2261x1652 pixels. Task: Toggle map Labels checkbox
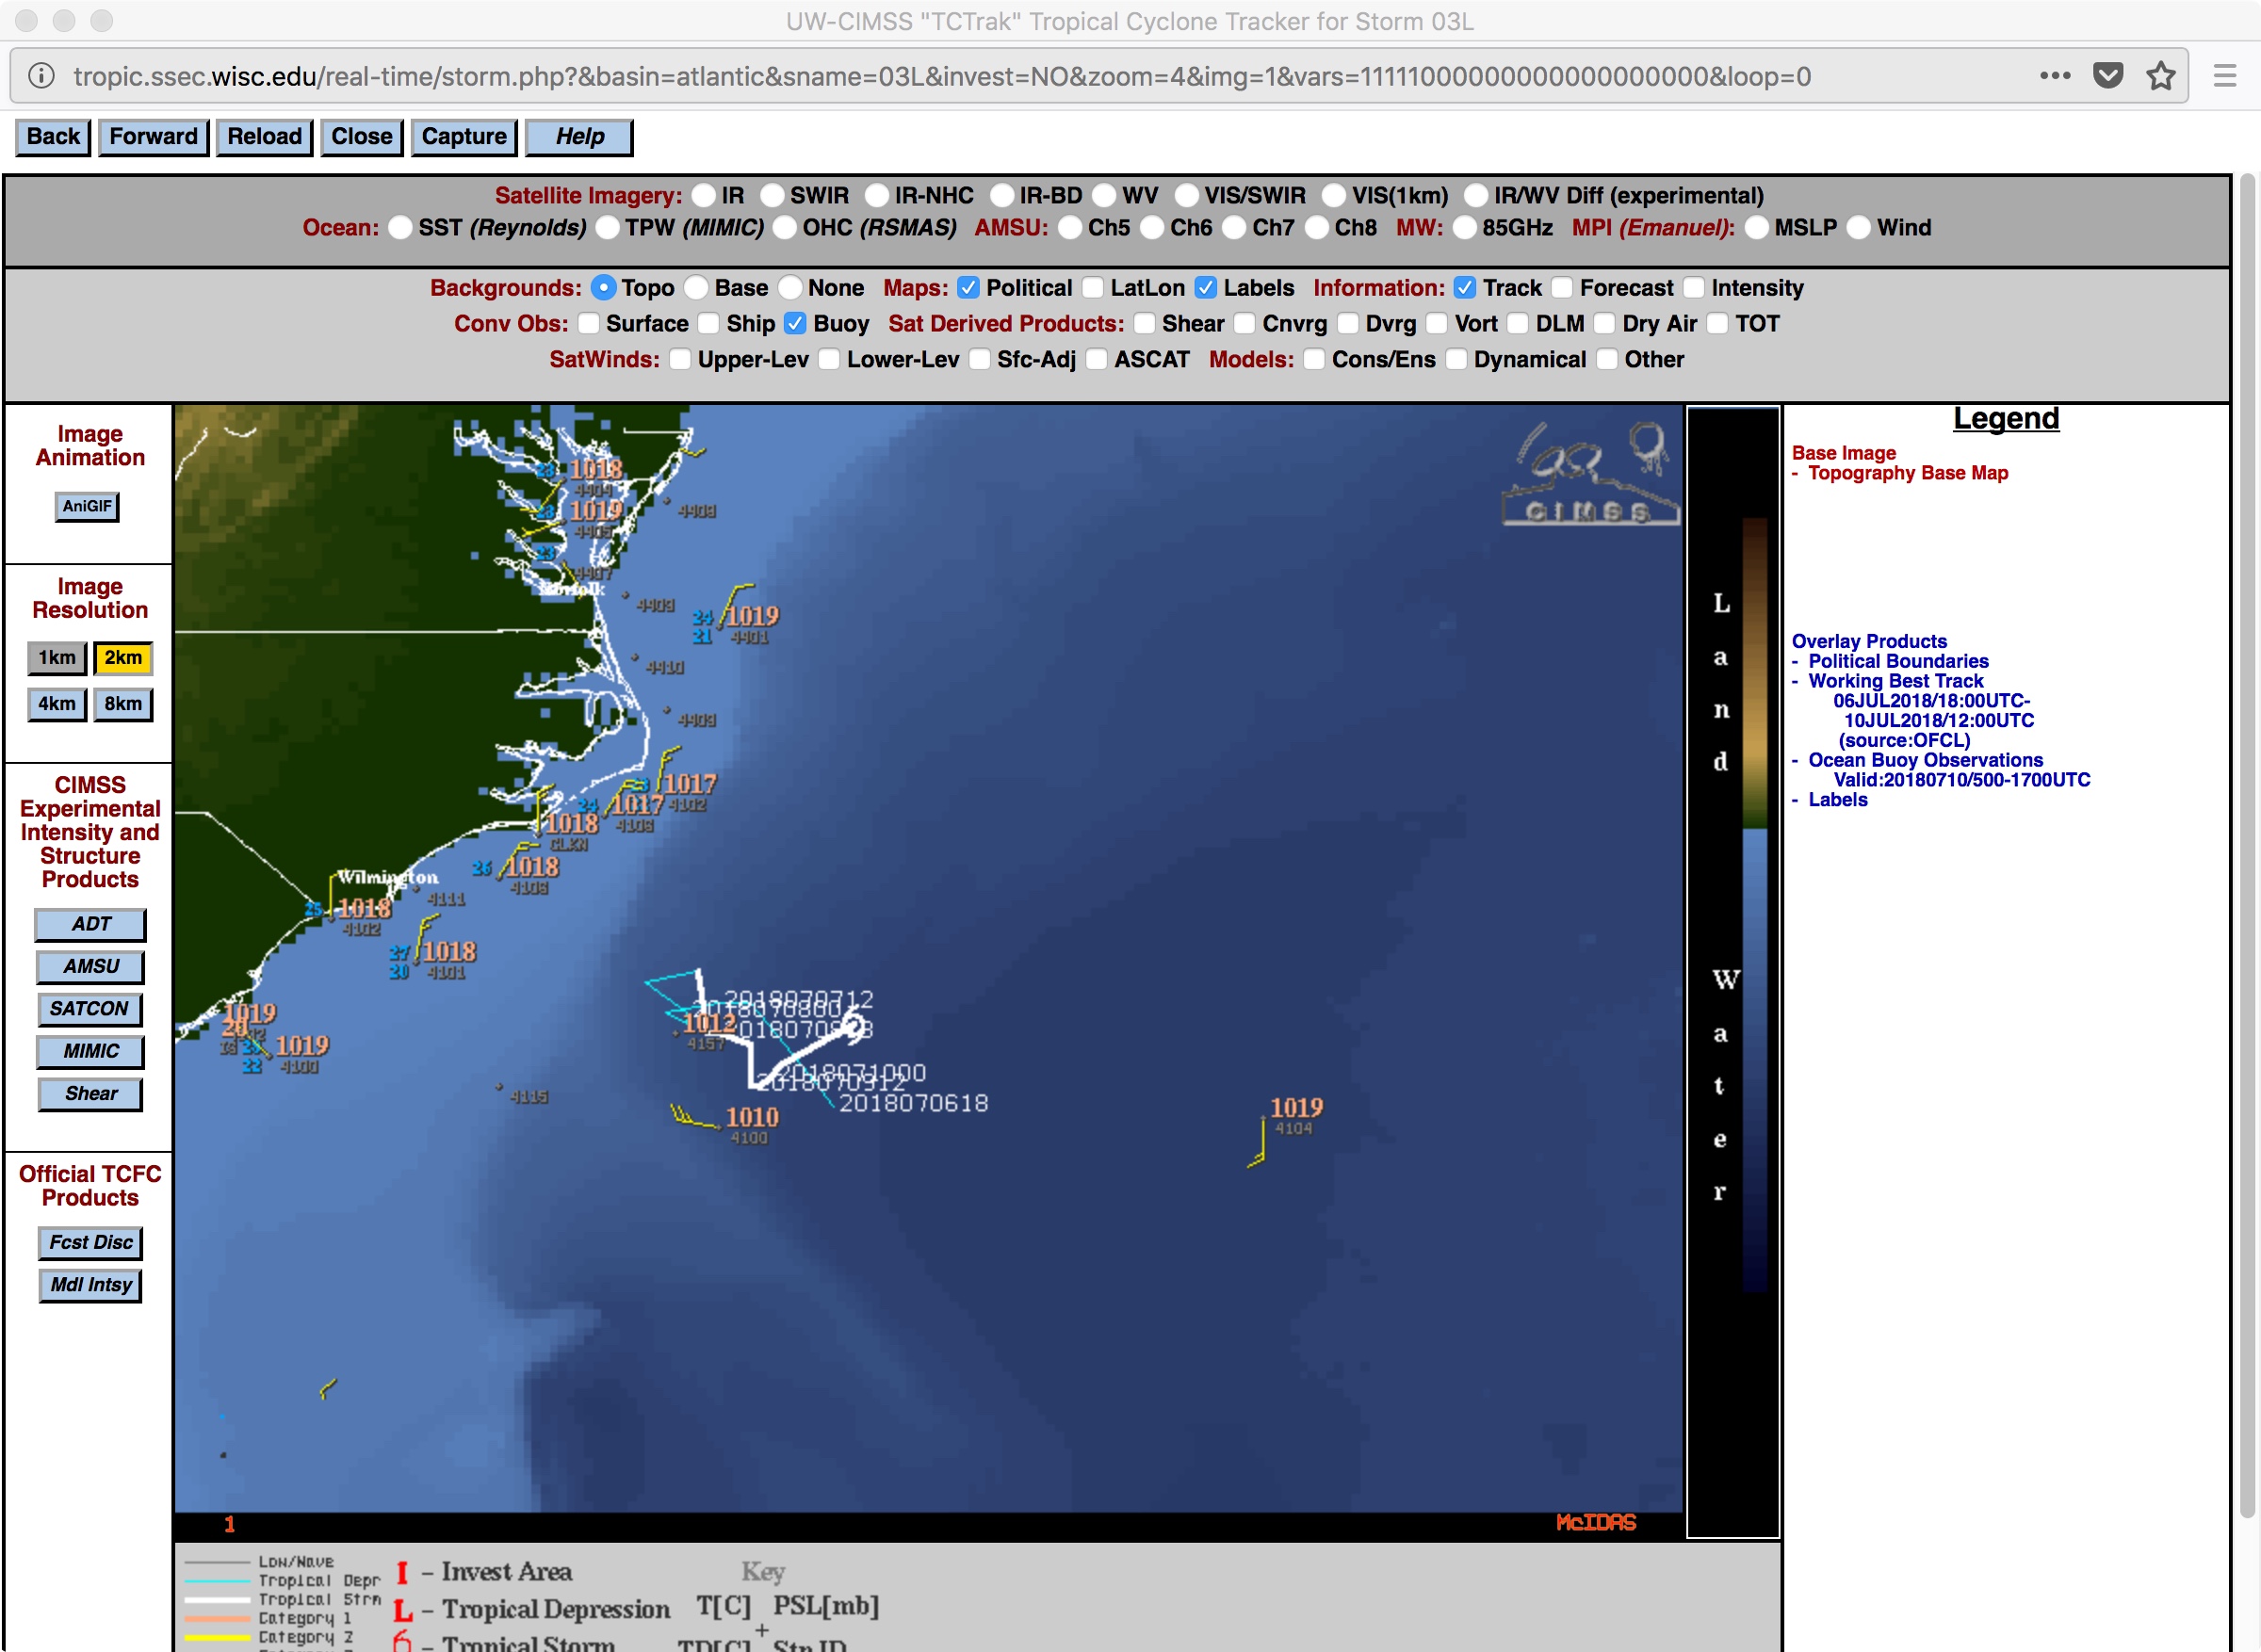click(x=1206, y=288)
